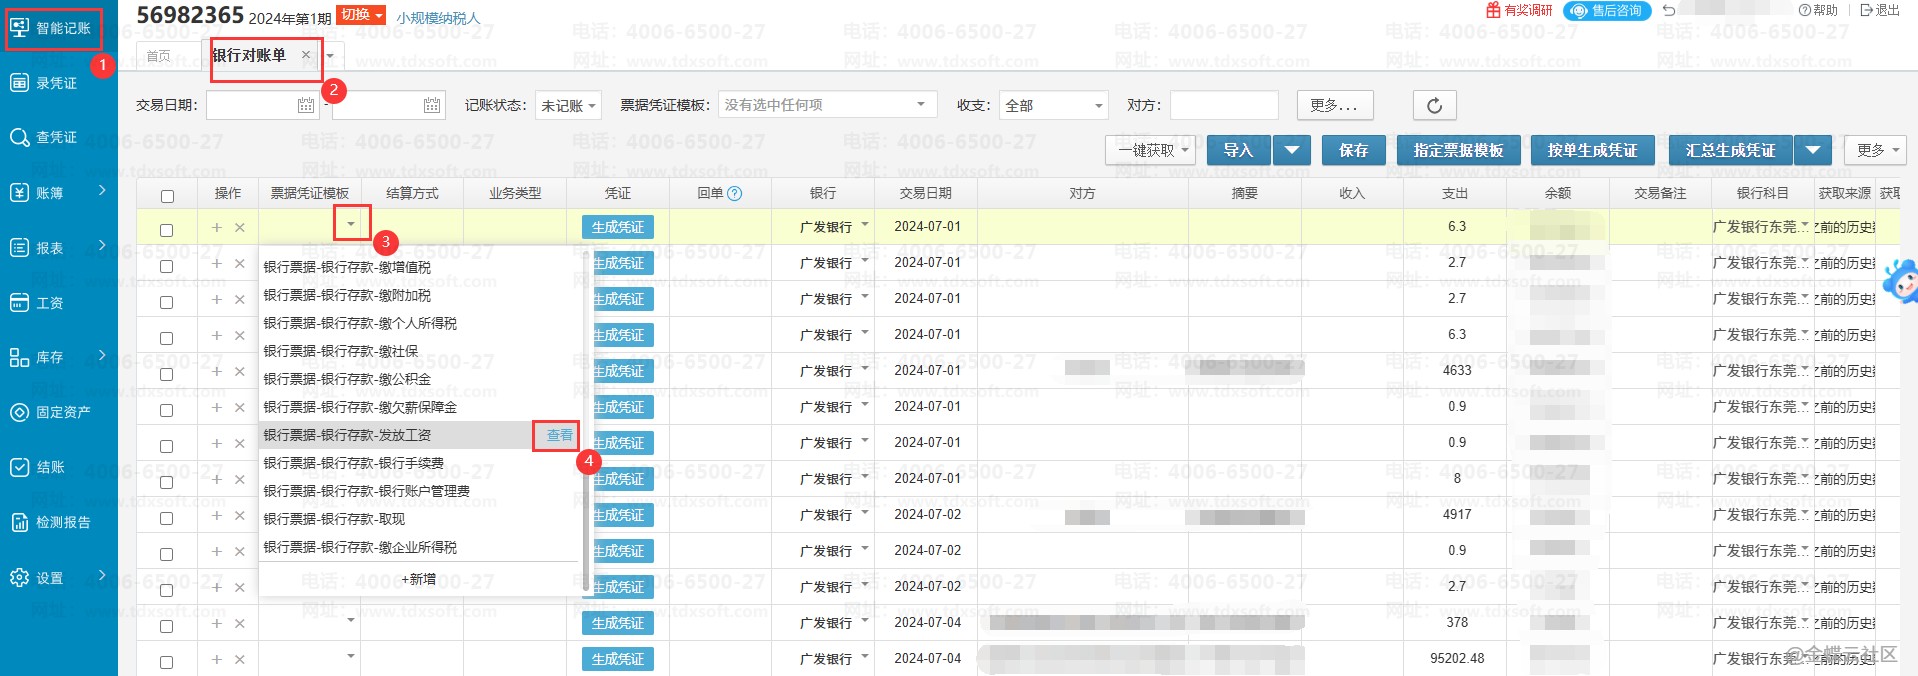The image size is (1918, 676).
Task: Click the plus icon in first table row
Action: pyautogui.click(x=217, y=228)
